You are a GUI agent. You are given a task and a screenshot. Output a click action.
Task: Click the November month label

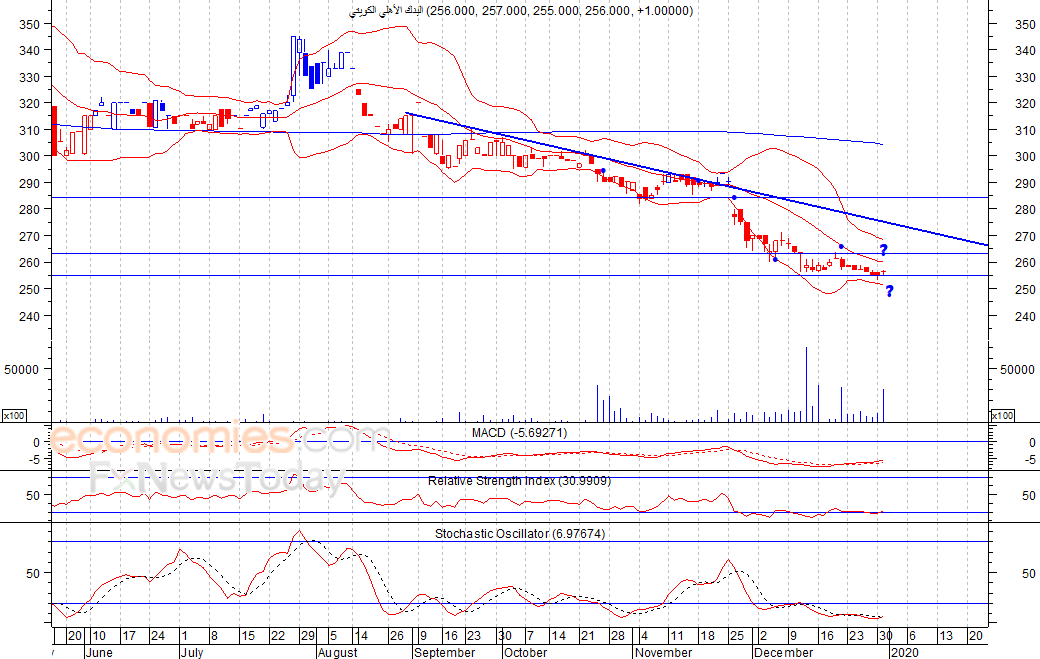pyautogui.click(x=663, y=652)
